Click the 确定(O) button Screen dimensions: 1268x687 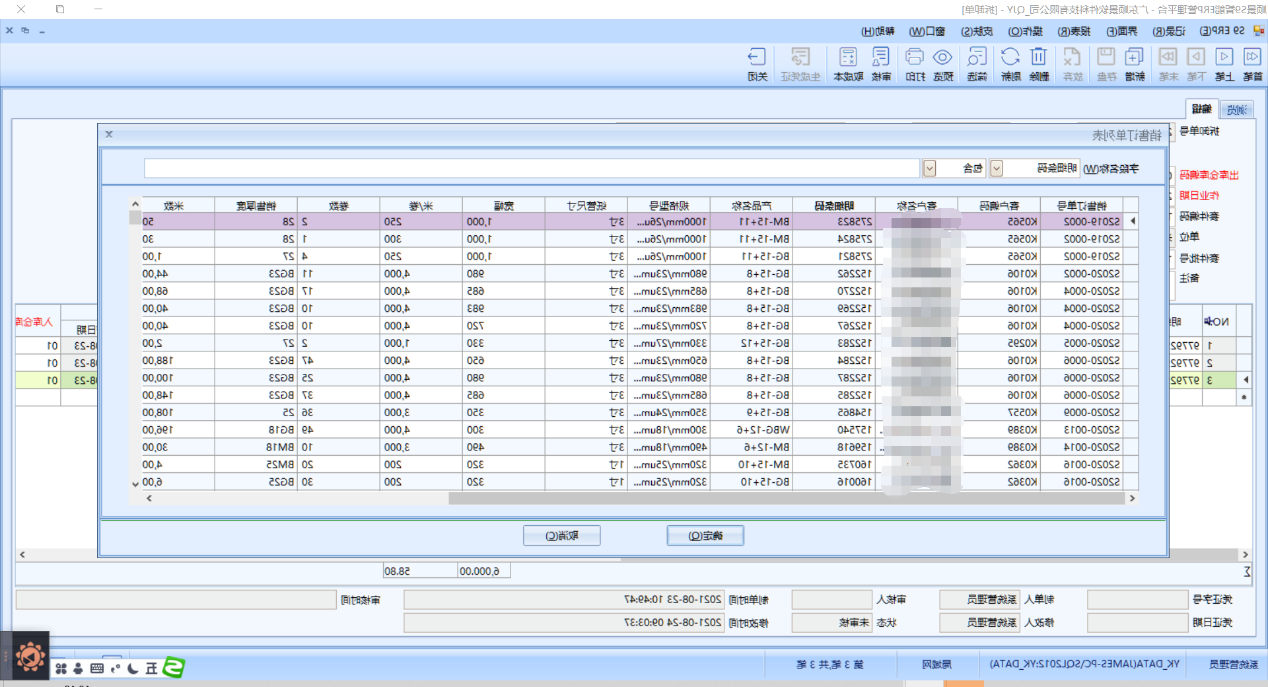(706, 535)
